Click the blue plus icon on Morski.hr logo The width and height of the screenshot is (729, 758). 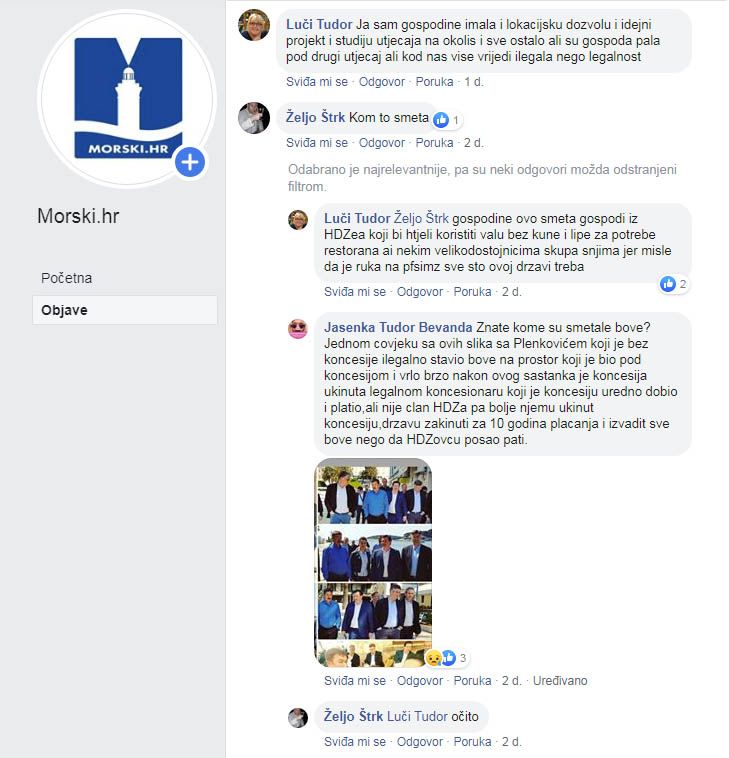pyautogui.click(x=190, y=162)
